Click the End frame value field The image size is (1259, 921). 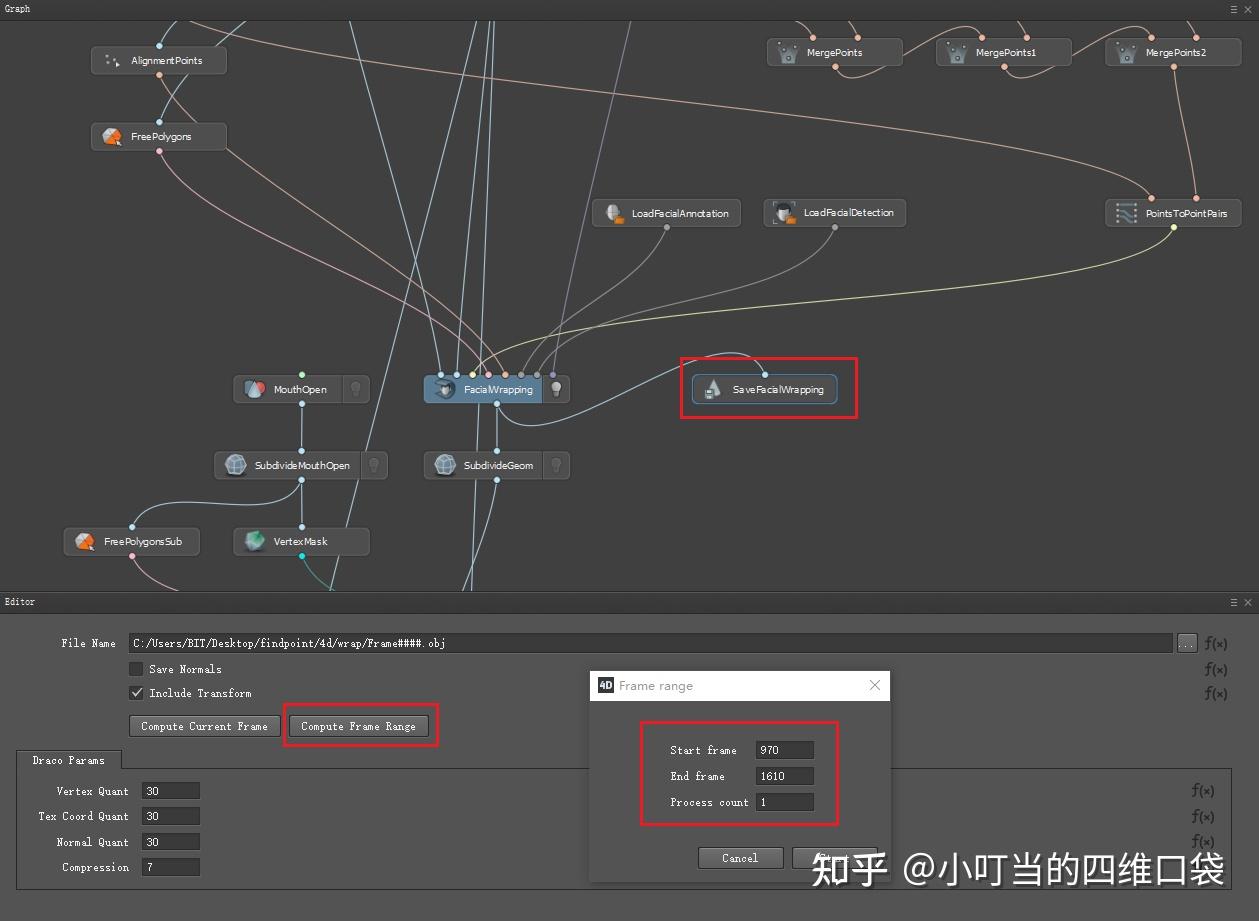click(784, 776)
